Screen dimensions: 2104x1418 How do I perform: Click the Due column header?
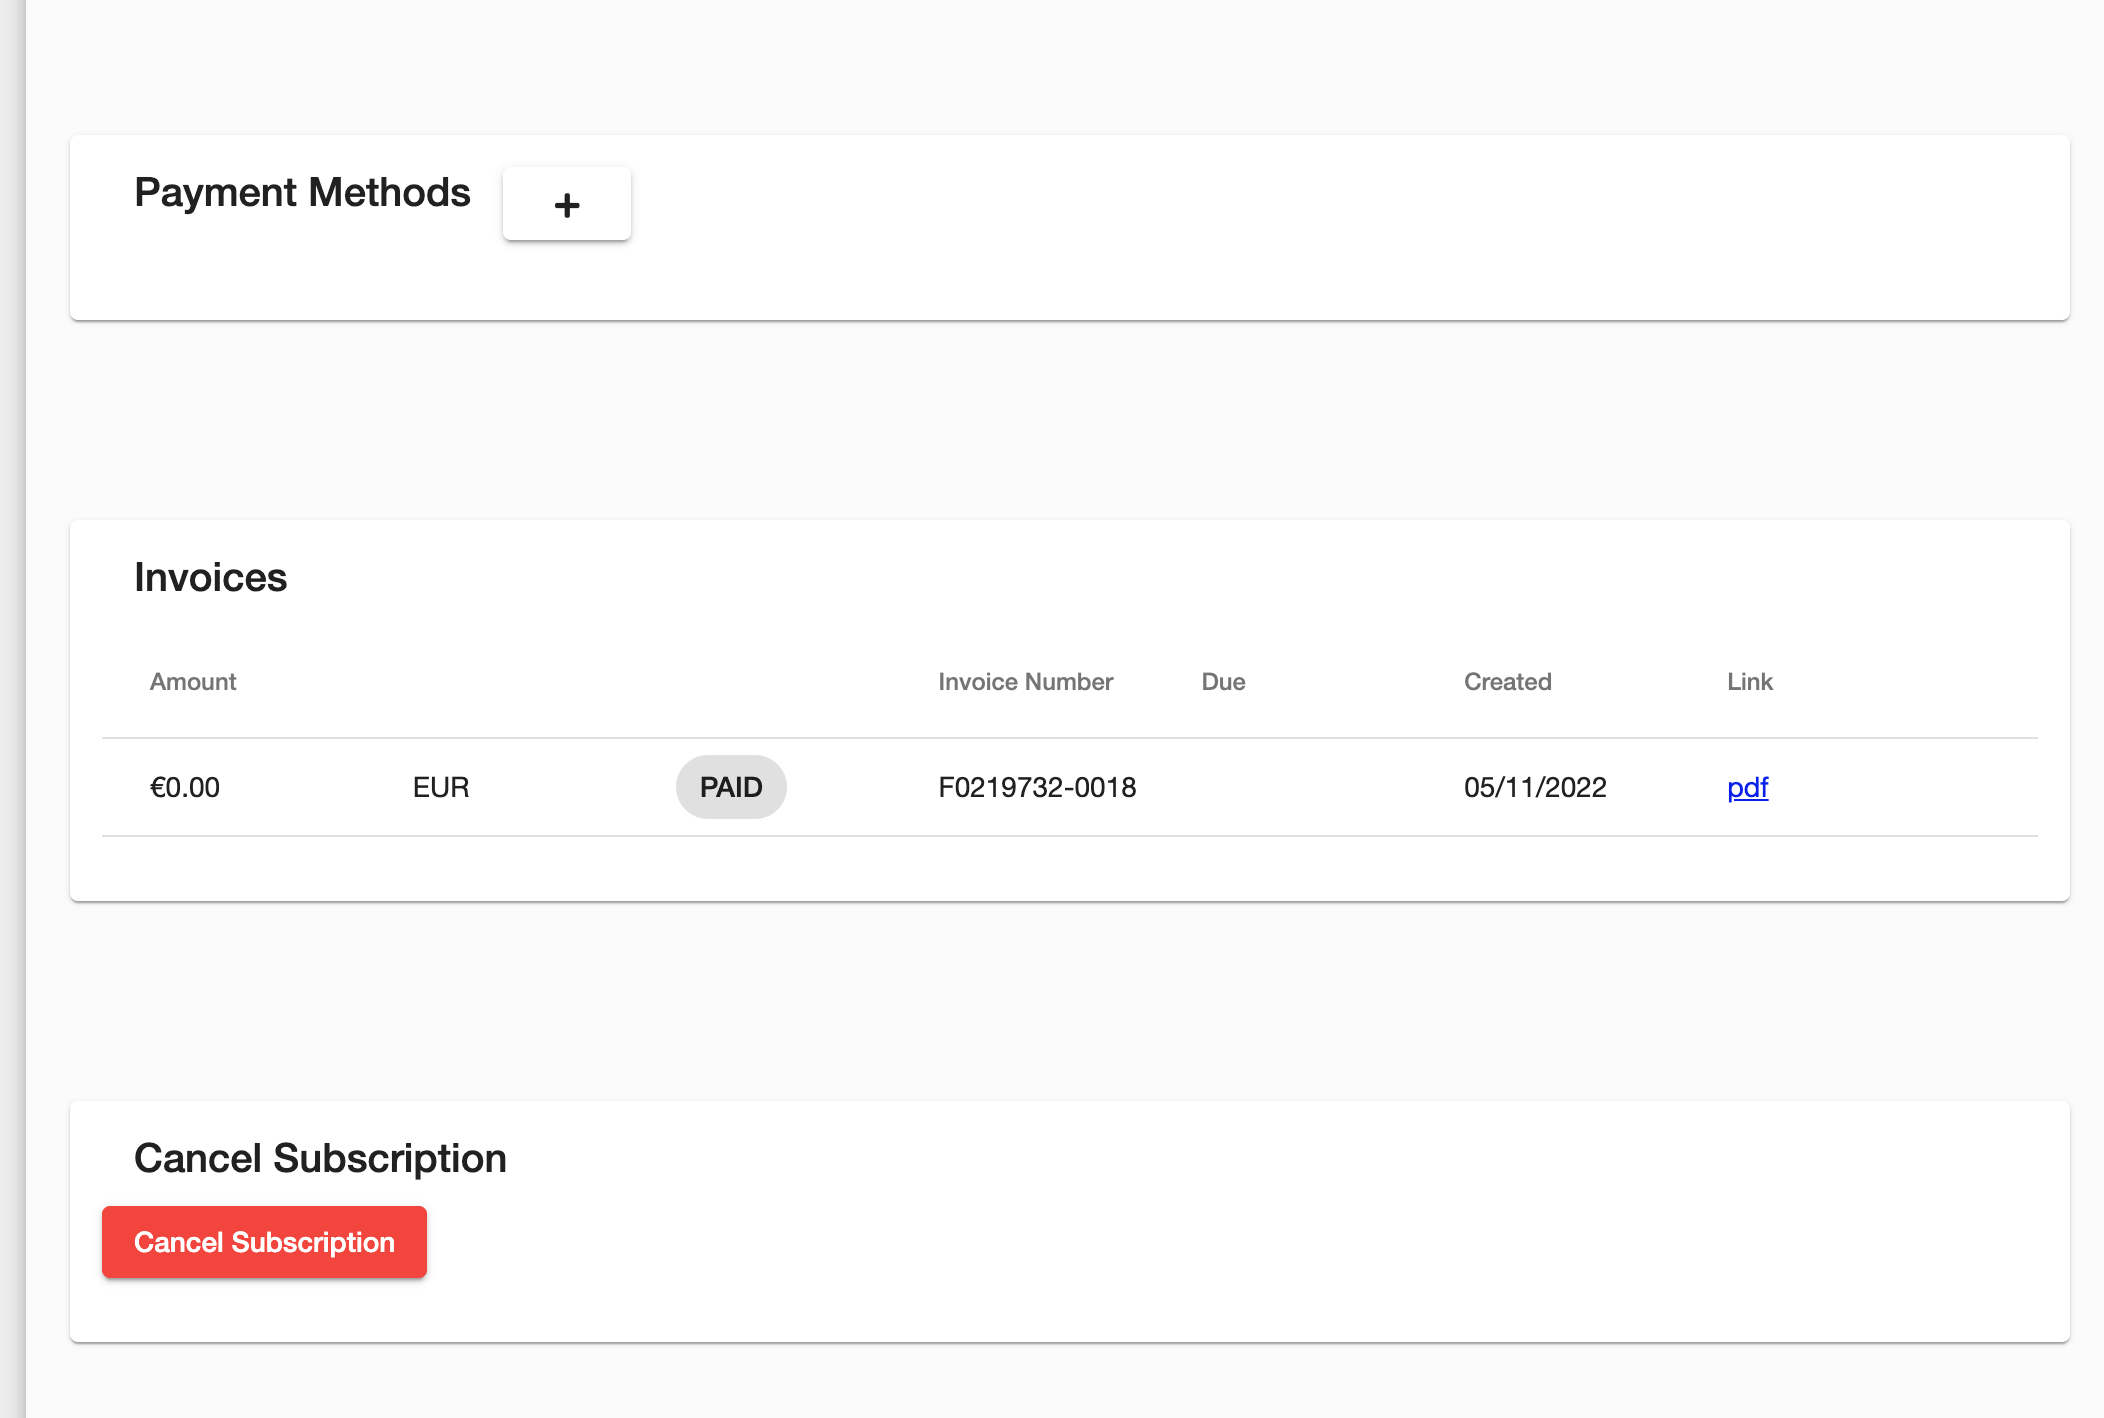point(1223,682)
